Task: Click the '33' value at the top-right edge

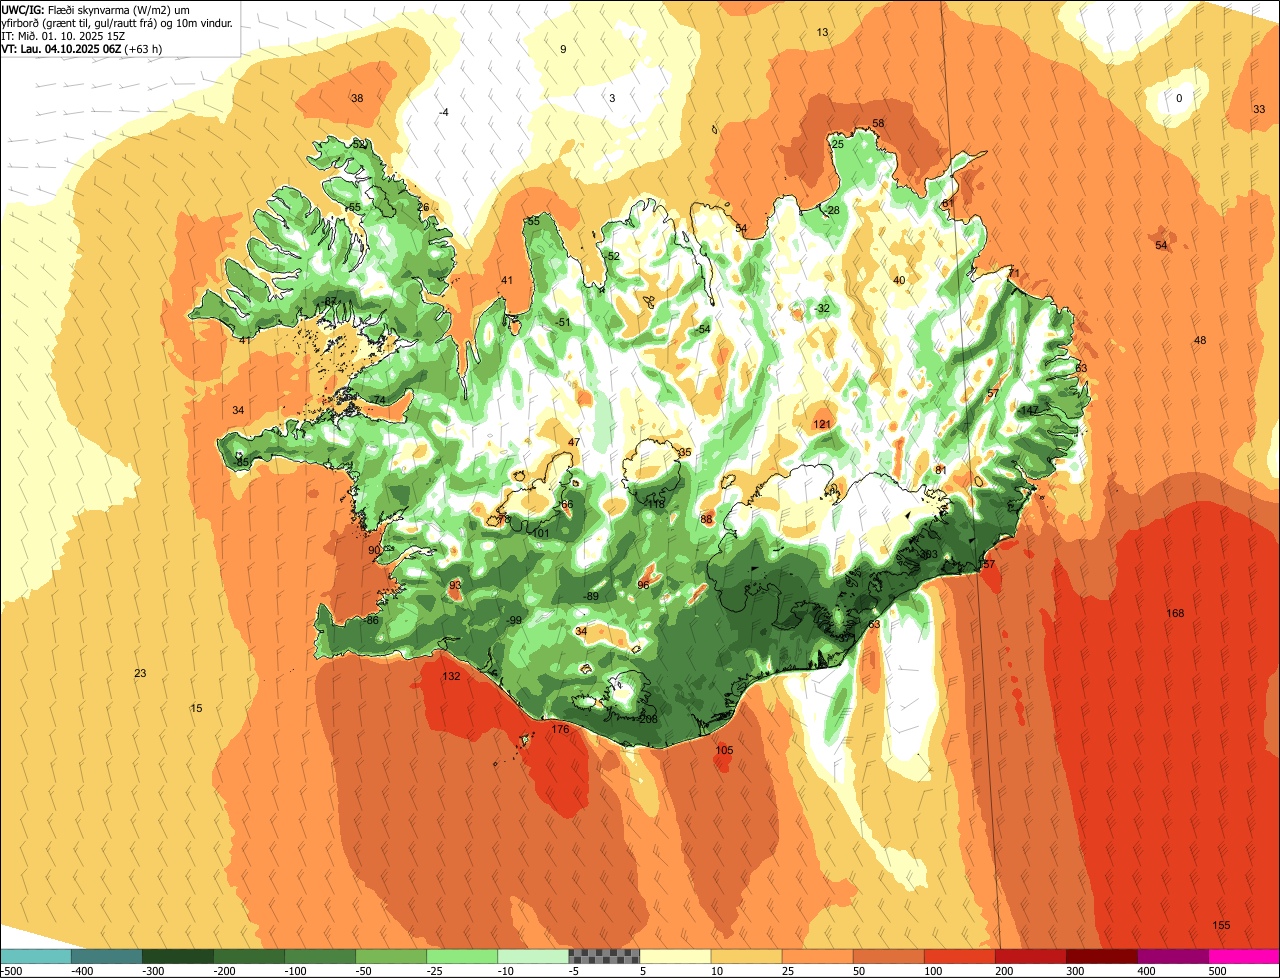Action: point(1259,109)
